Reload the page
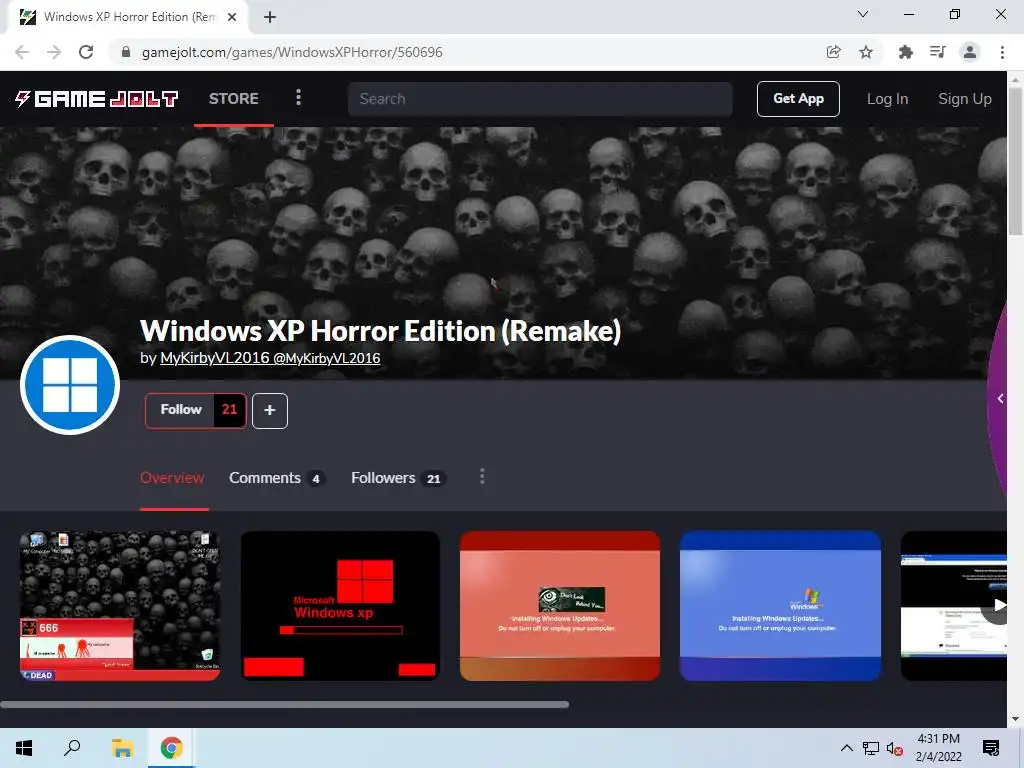 pyautogui.click(x=86, y=52)
